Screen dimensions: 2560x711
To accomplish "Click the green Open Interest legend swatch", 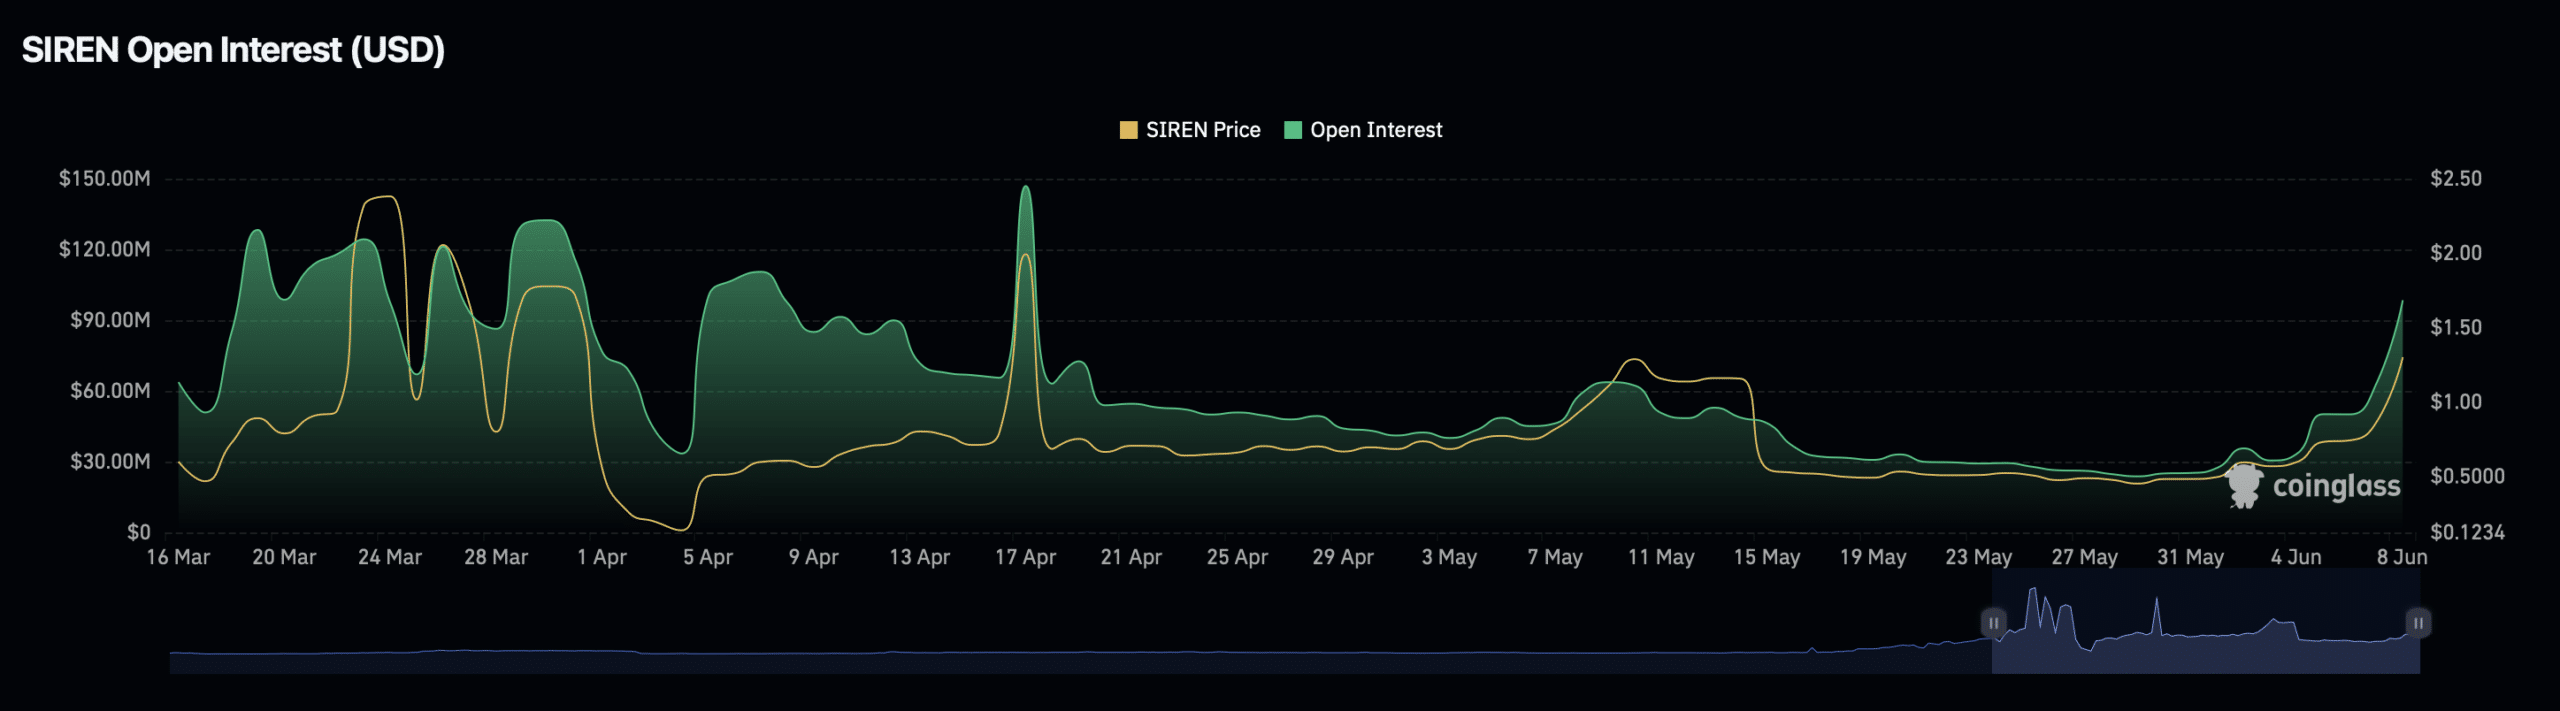I will point(1293,130).
